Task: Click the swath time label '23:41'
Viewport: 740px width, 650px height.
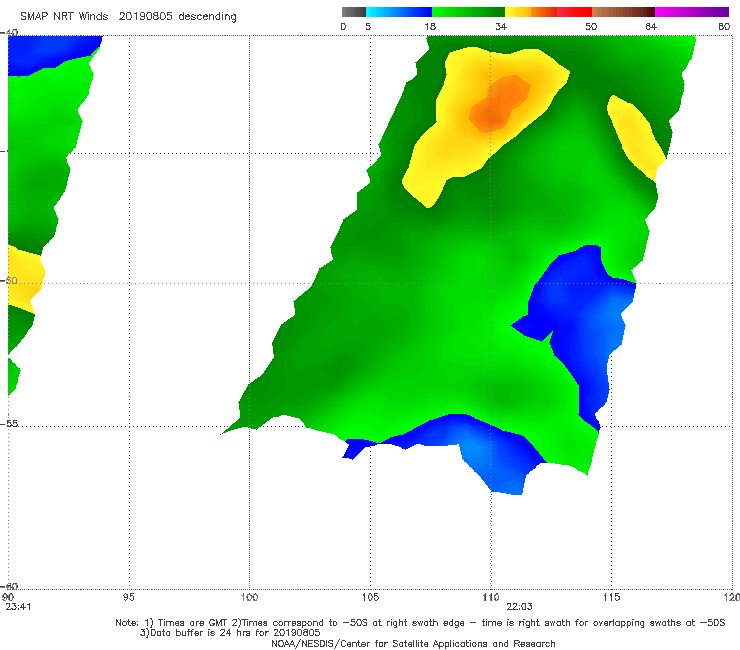Action: pos(18,607)
